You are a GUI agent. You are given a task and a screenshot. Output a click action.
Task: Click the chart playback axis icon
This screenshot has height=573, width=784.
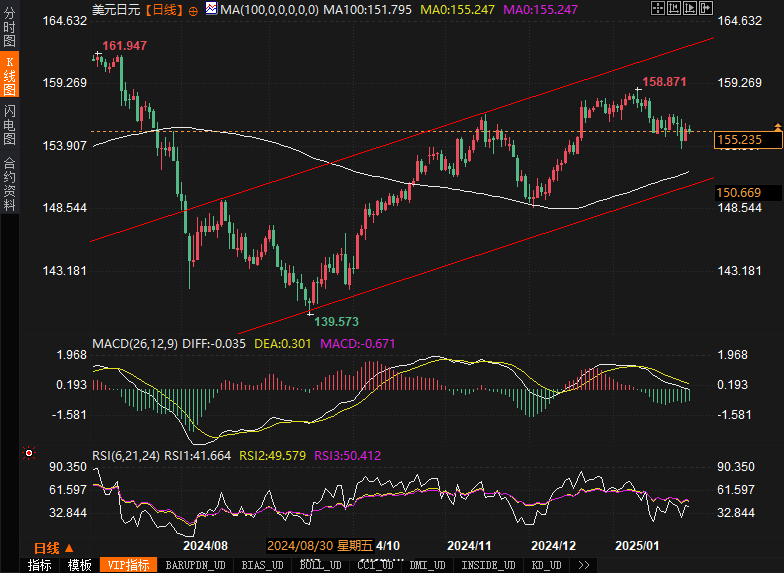[x=690, y=8]
